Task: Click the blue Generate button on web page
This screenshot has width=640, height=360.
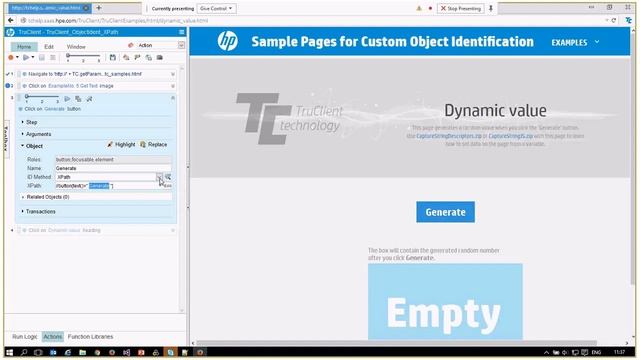Action: [445, 212]
